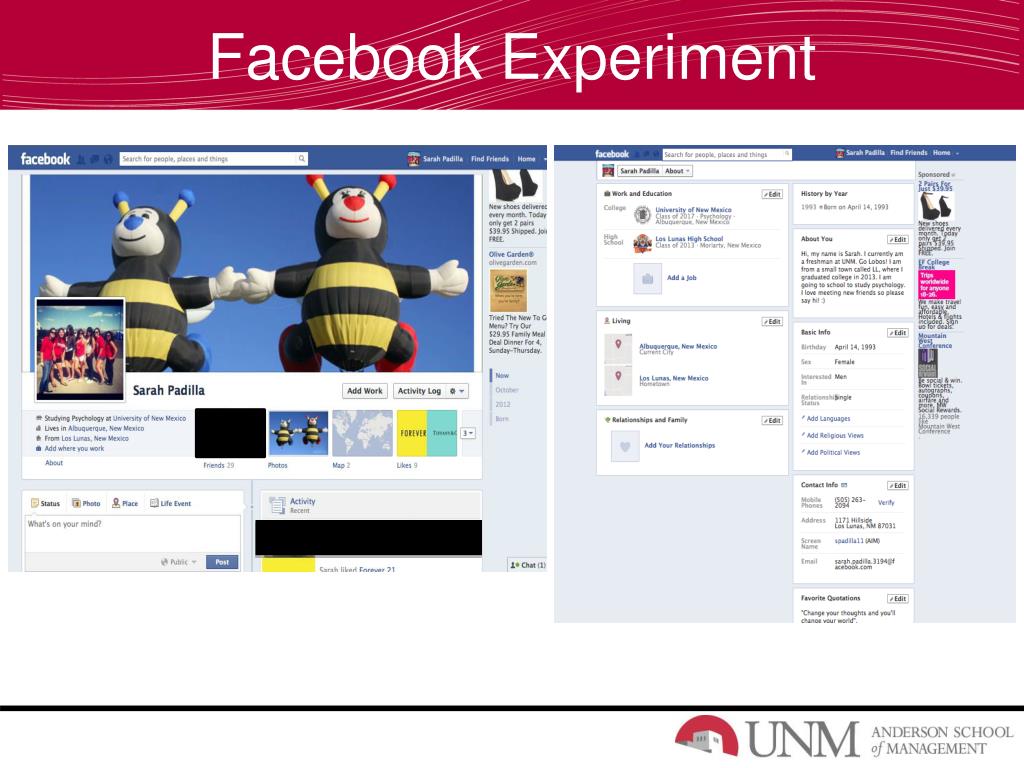This screenshot has width=1024, height=768.
Task: Click Sarah Padilla's avatar in left header bar
Action: (x=413, y=159)
